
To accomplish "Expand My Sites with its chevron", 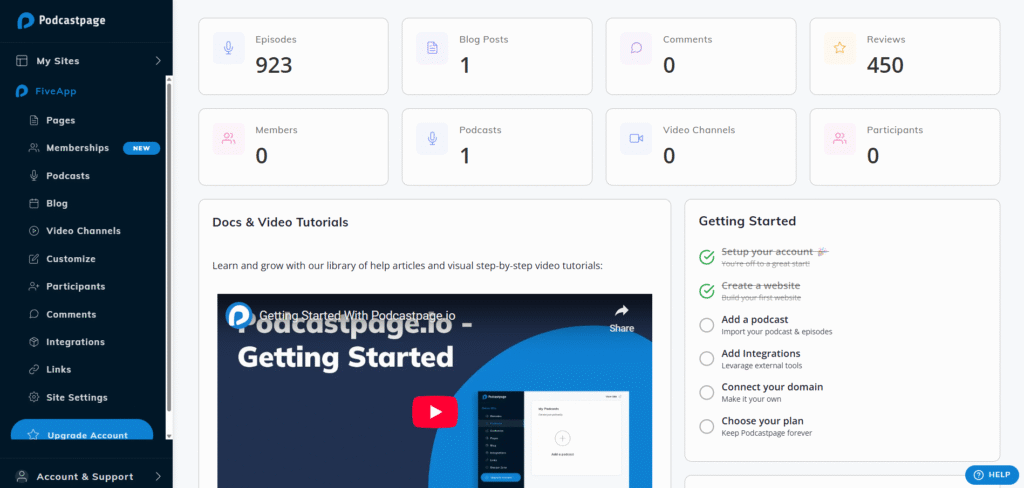I will 157,61.
